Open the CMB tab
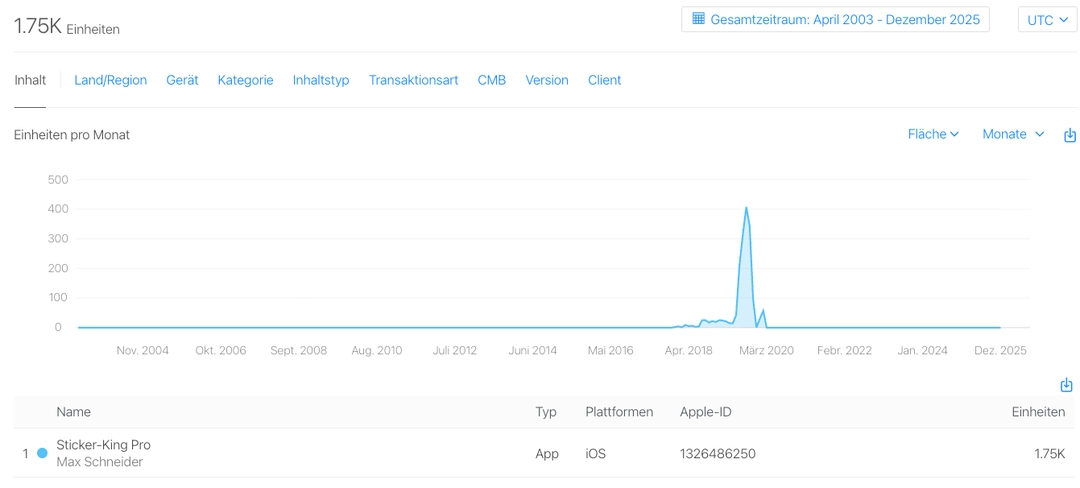The height and width of the screenshot is (488, 1080). click(491, 80)
